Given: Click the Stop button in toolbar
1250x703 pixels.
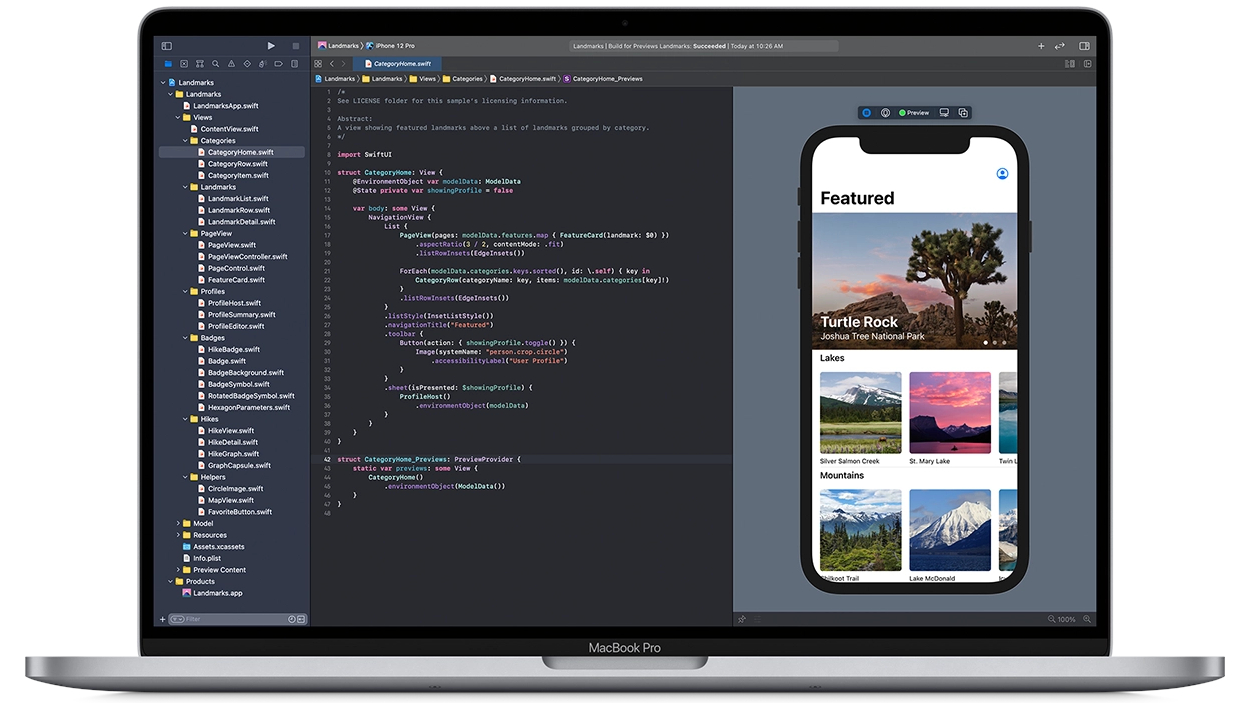Looking at the screenshot, I should click(x=295, y=46).
